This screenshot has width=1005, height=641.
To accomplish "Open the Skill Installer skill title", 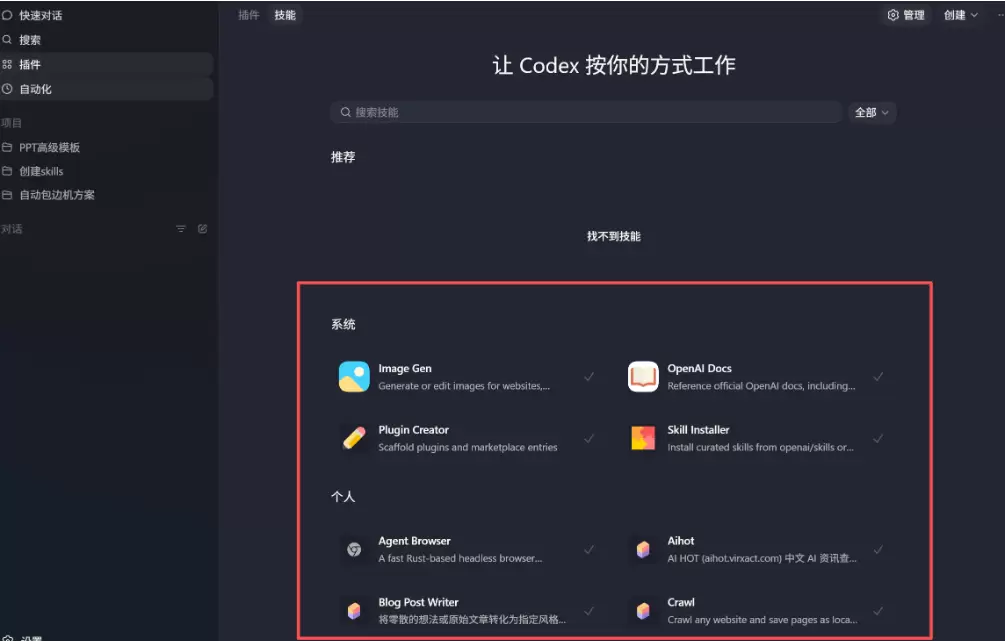I will pyautogui.click(x=698, y=430).
